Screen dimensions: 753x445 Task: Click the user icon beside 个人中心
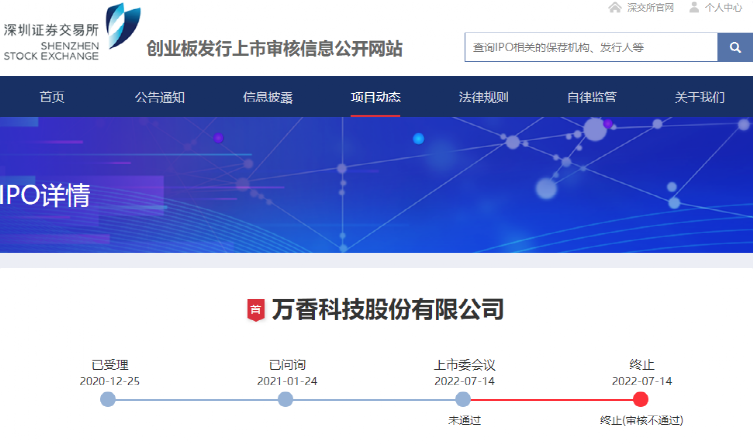pyautogui.click(x=694, y=7)
